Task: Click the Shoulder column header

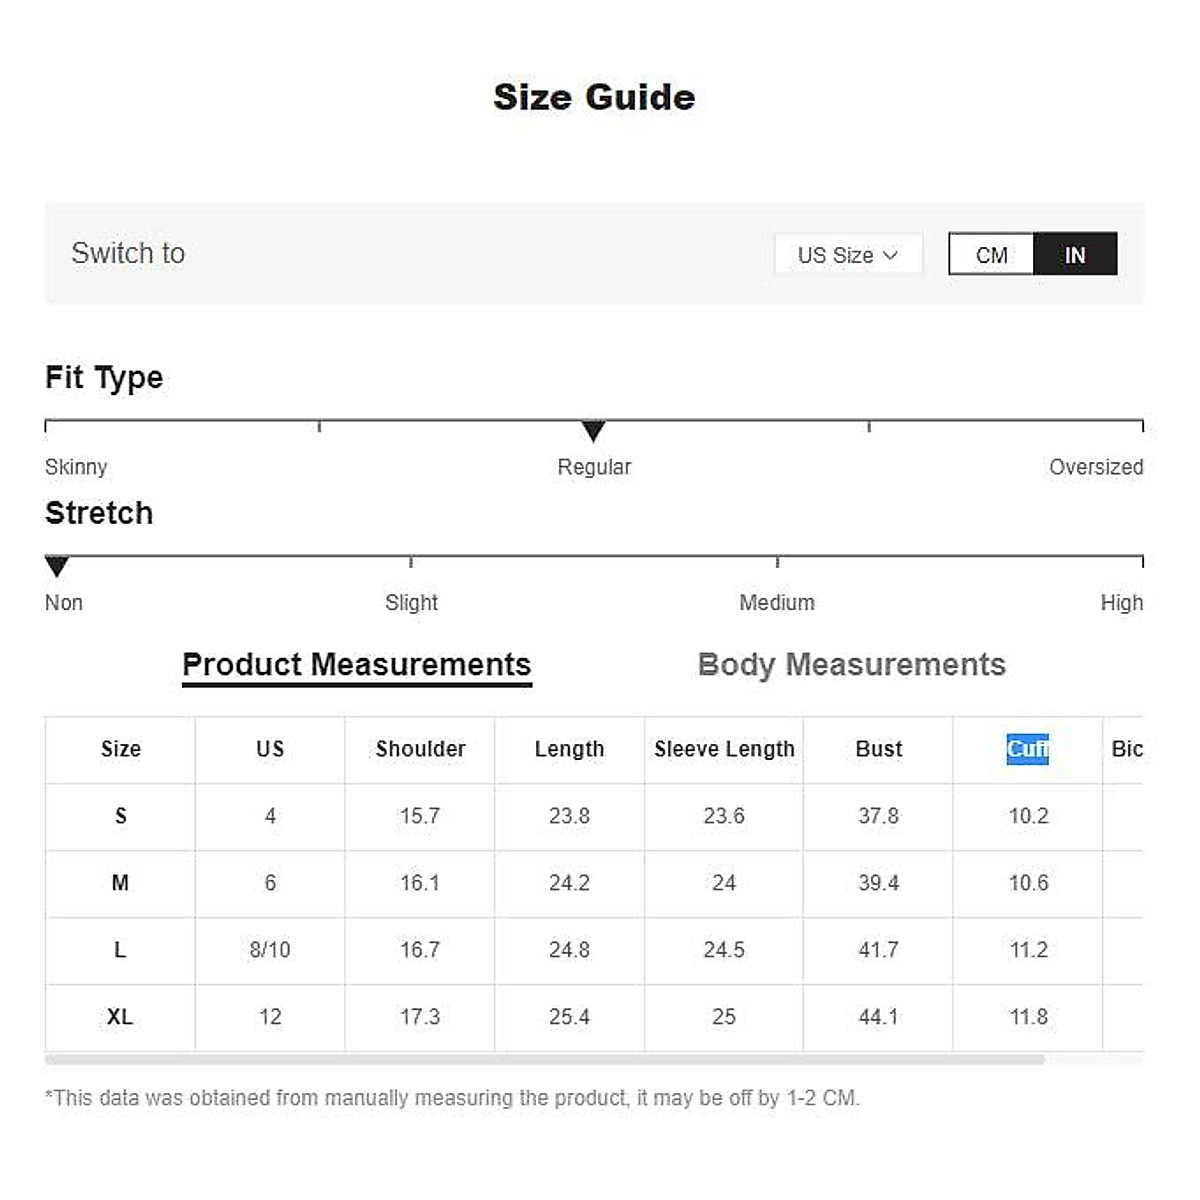Action: tap(420, 749)
